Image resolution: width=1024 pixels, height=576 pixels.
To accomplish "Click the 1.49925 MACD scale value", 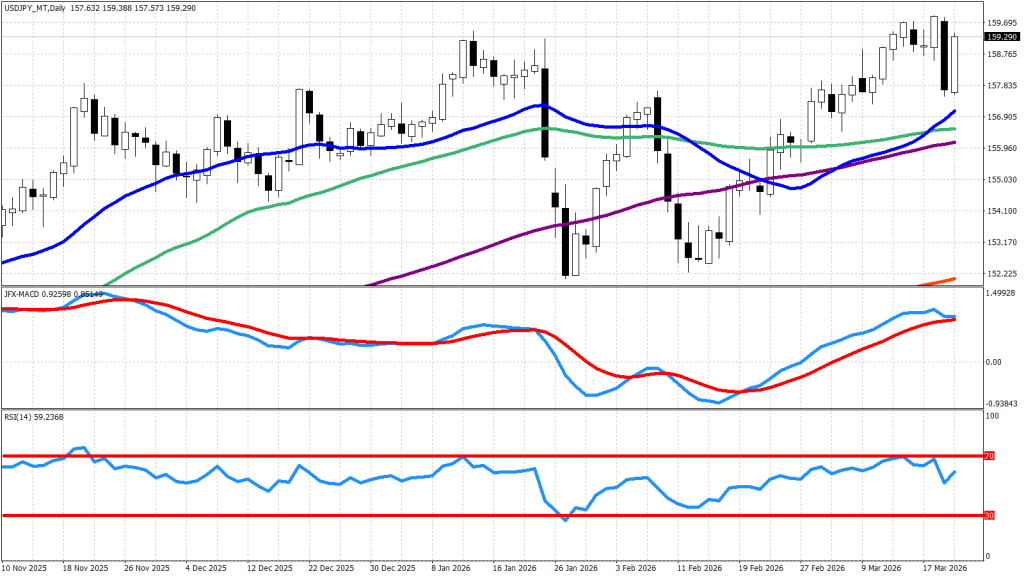I will tap(1002, 294).
